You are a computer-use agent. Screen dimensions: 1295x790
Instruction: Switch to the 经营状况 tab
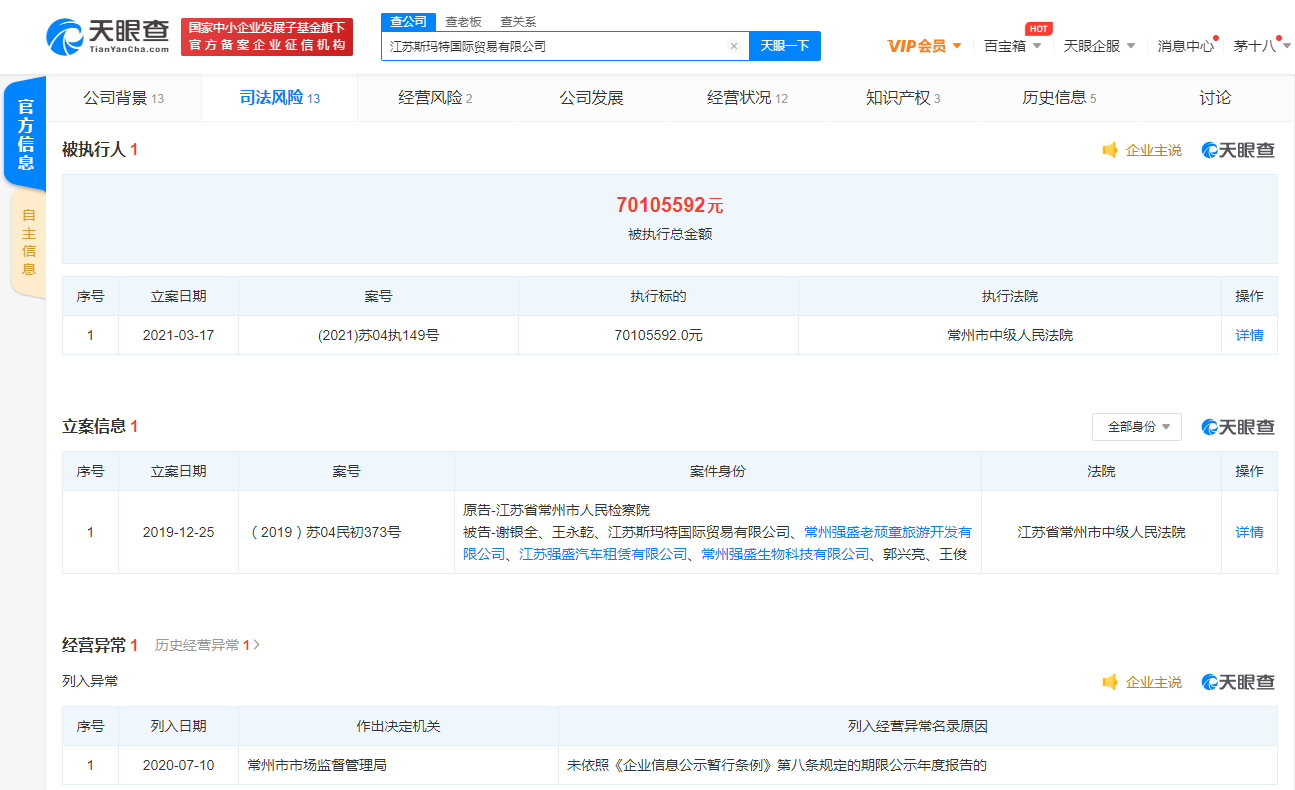tap(747, 98)
